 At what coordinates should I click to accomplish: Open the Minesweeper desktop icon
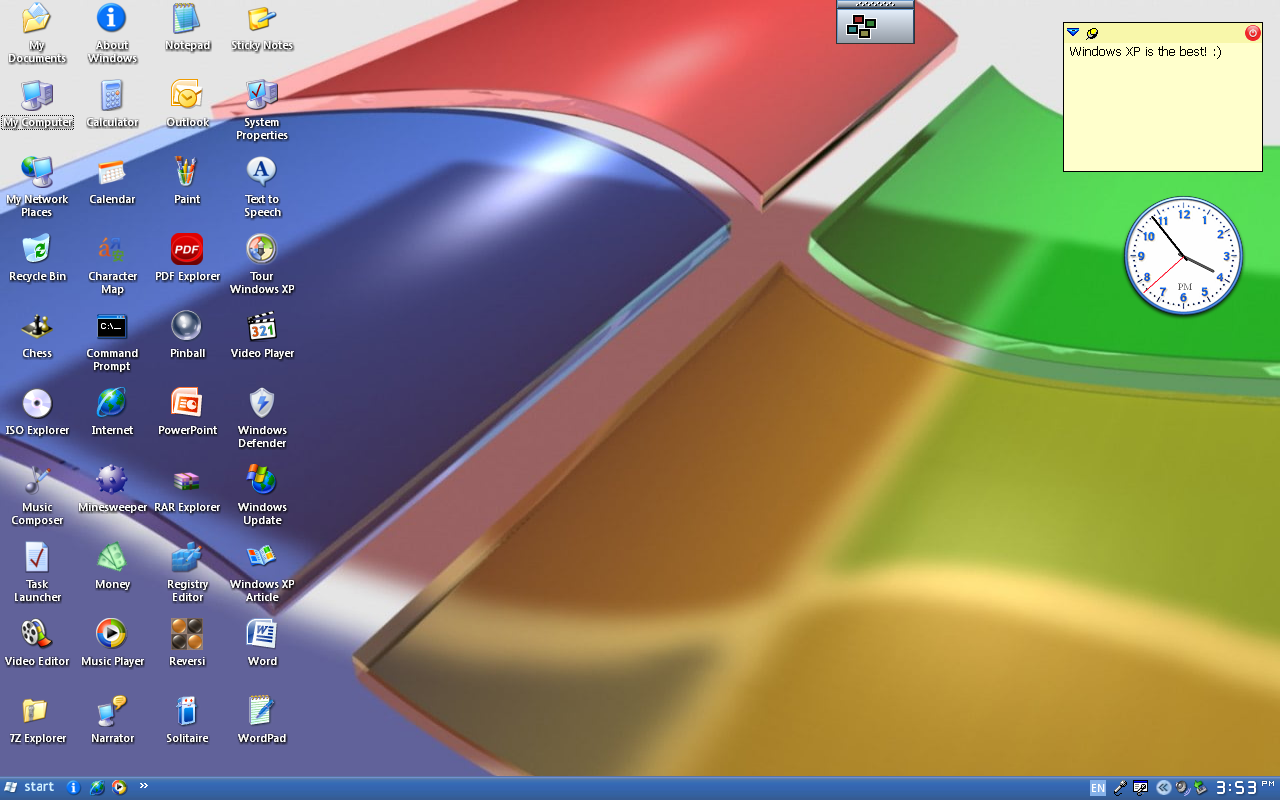coord(112,488)
